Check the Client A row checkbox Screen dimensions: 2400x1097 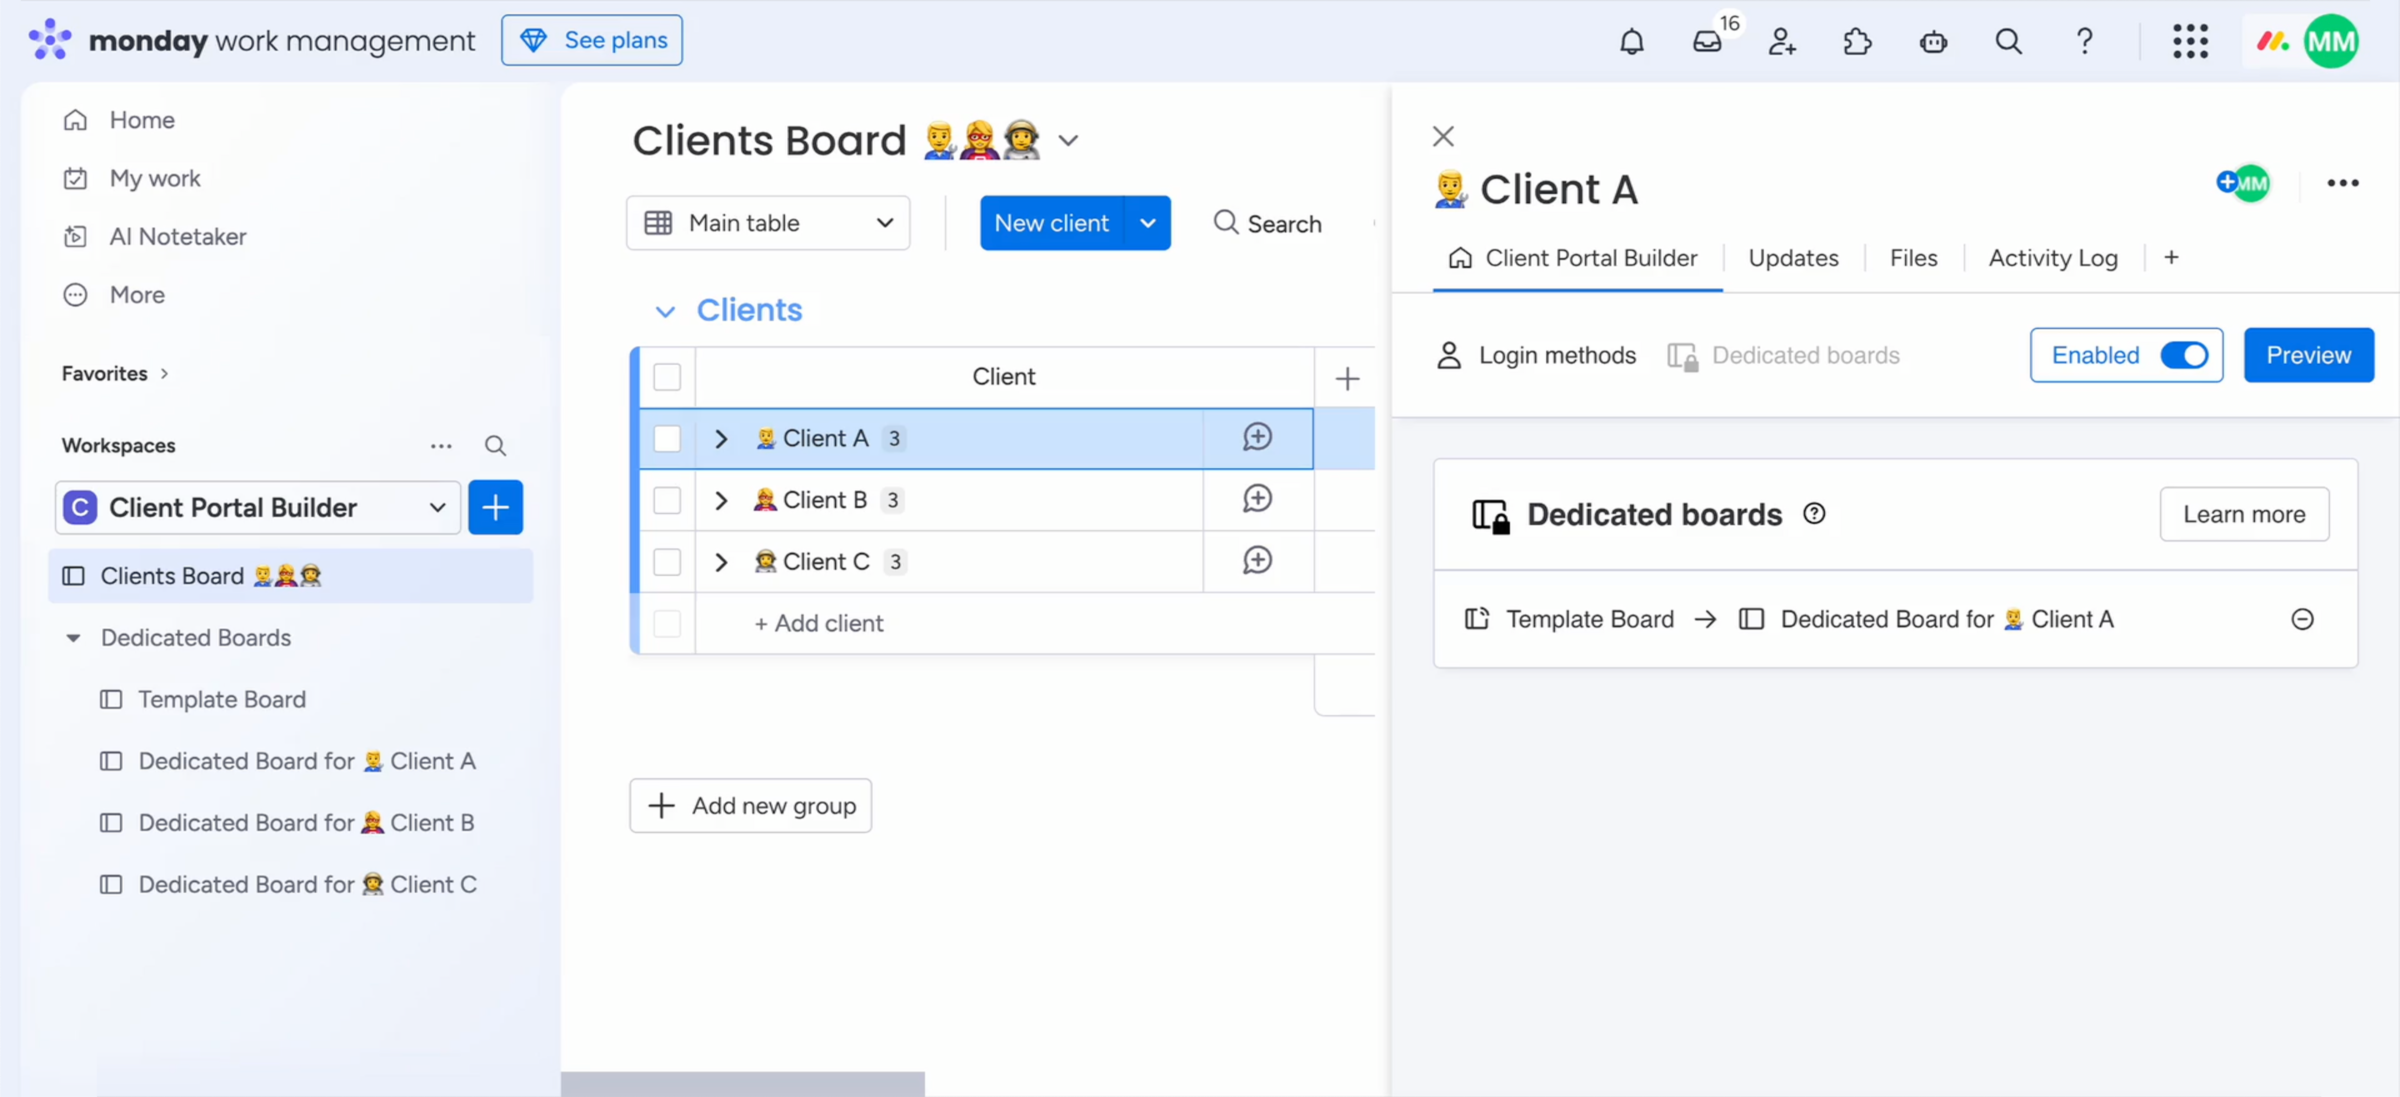point(667,438)
